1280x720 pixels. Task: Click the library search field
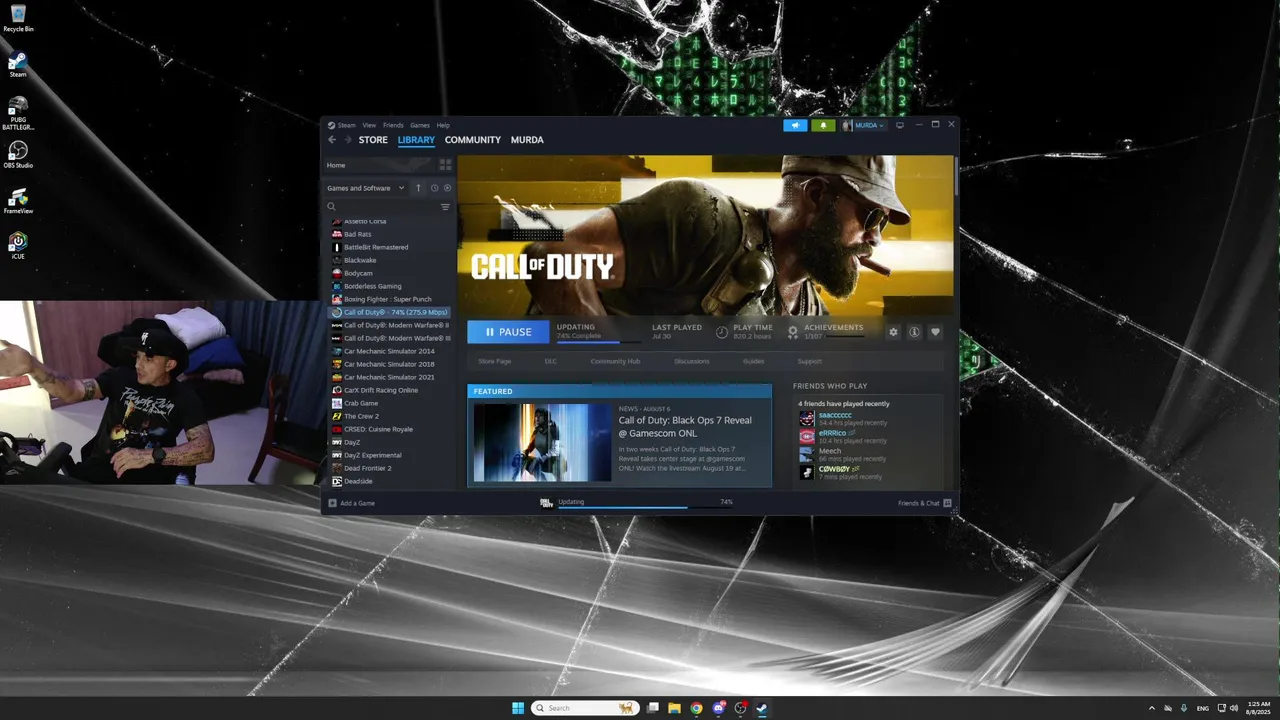(x=386, y=207)
